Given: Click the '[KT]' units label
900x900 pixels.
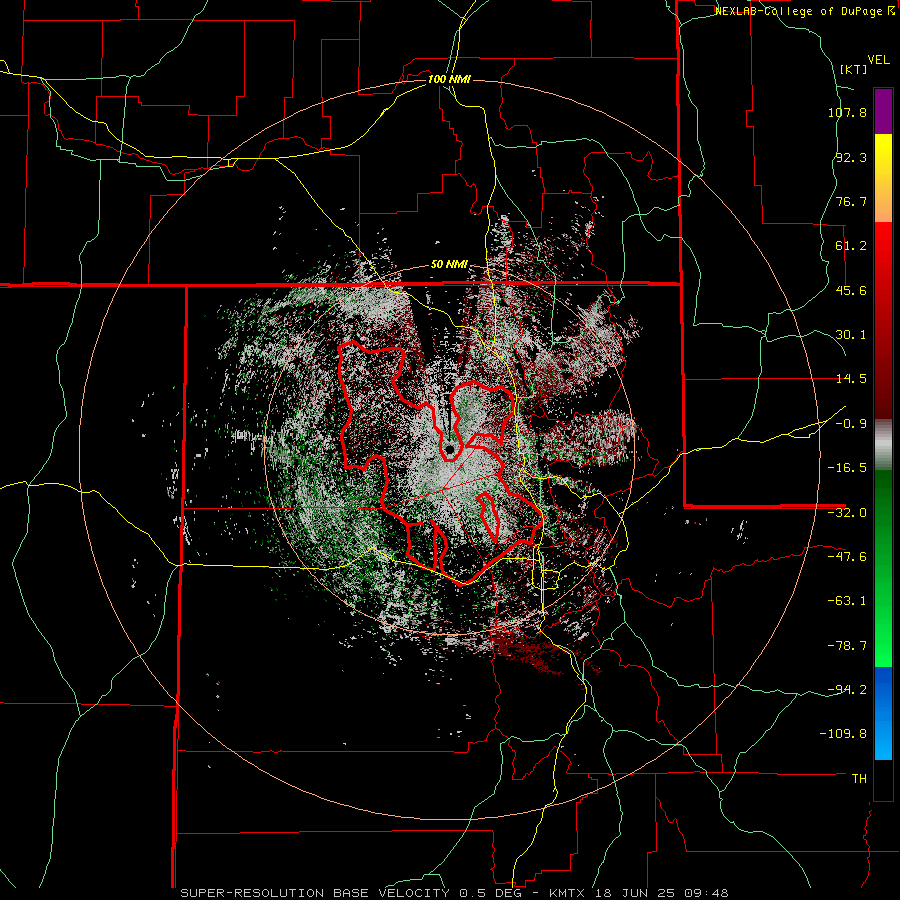Looking at the screenshot, I should pyautogui.click(x=853, y=69).
